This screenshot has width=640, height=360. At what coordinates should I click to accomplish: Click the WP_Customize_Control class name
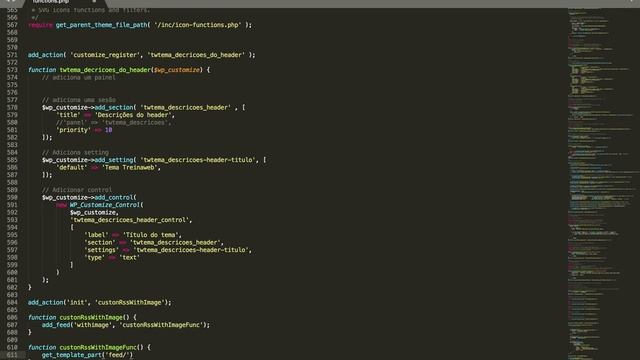tap(104, 205)
